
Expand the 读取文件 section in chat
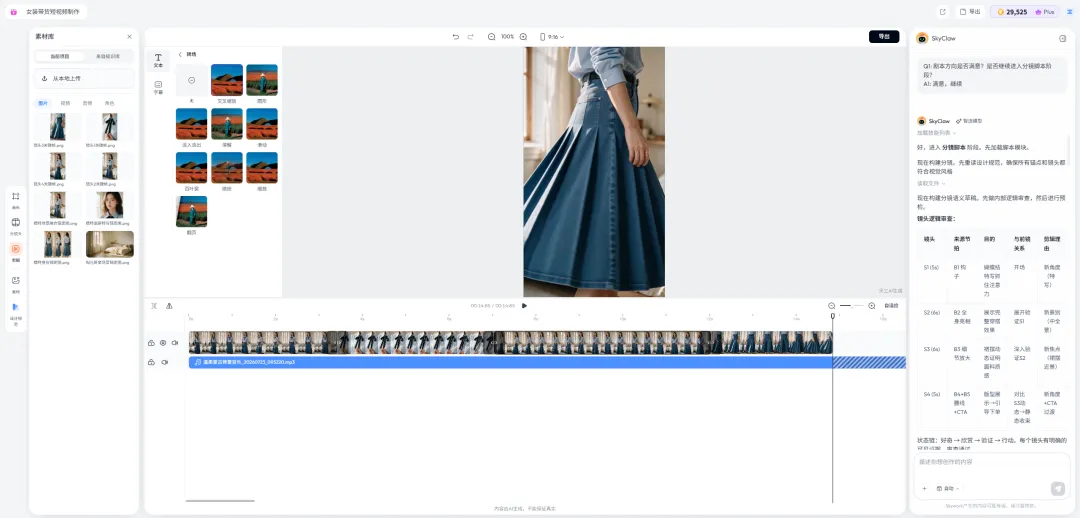pyautogui.click(x=931, y=183)
